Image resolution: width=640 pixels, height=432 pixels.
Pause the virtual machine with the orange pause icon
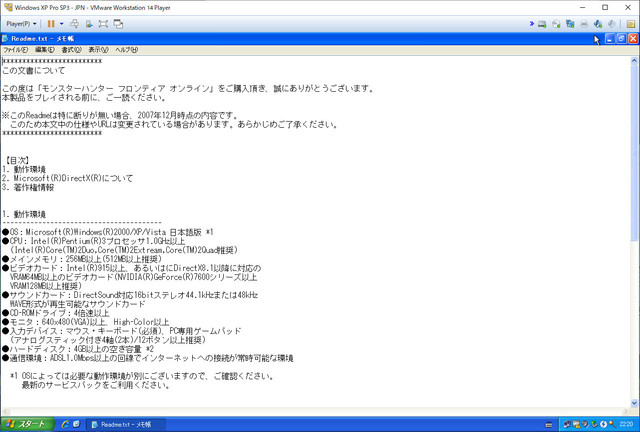tap(51, 24)
